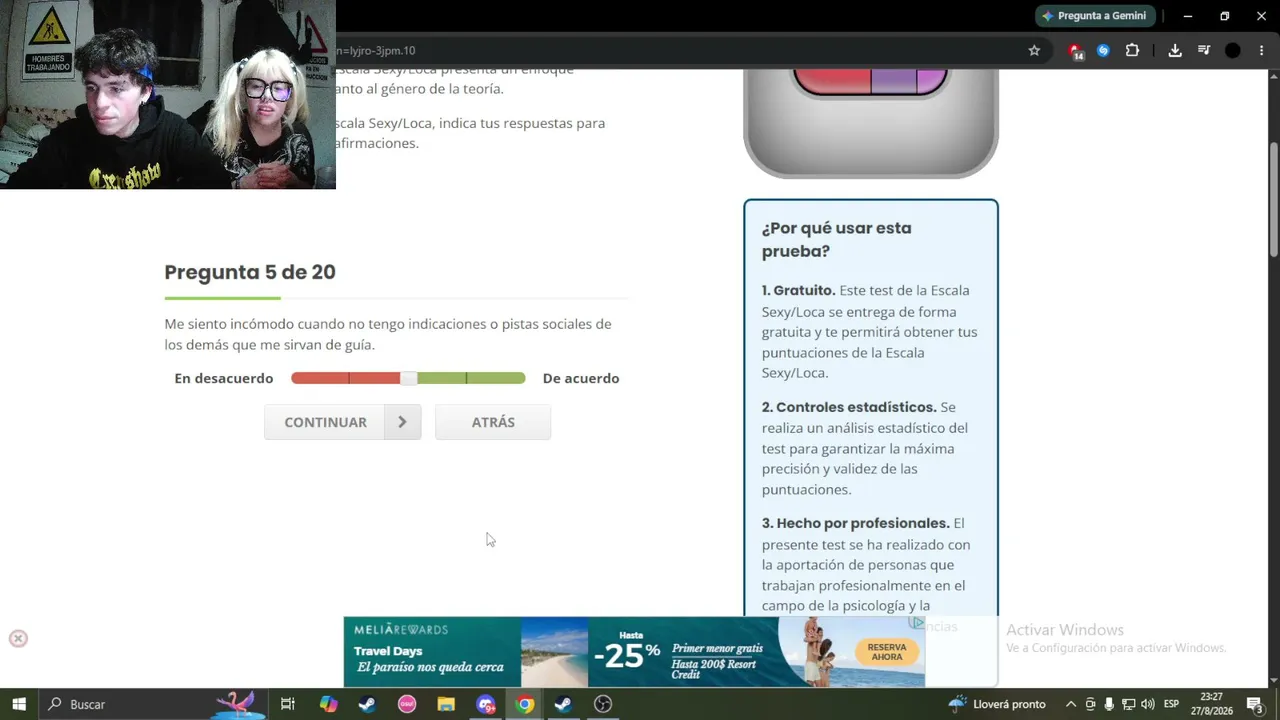
Task: Open osu! from the taskbar
Action: [407, 704]
